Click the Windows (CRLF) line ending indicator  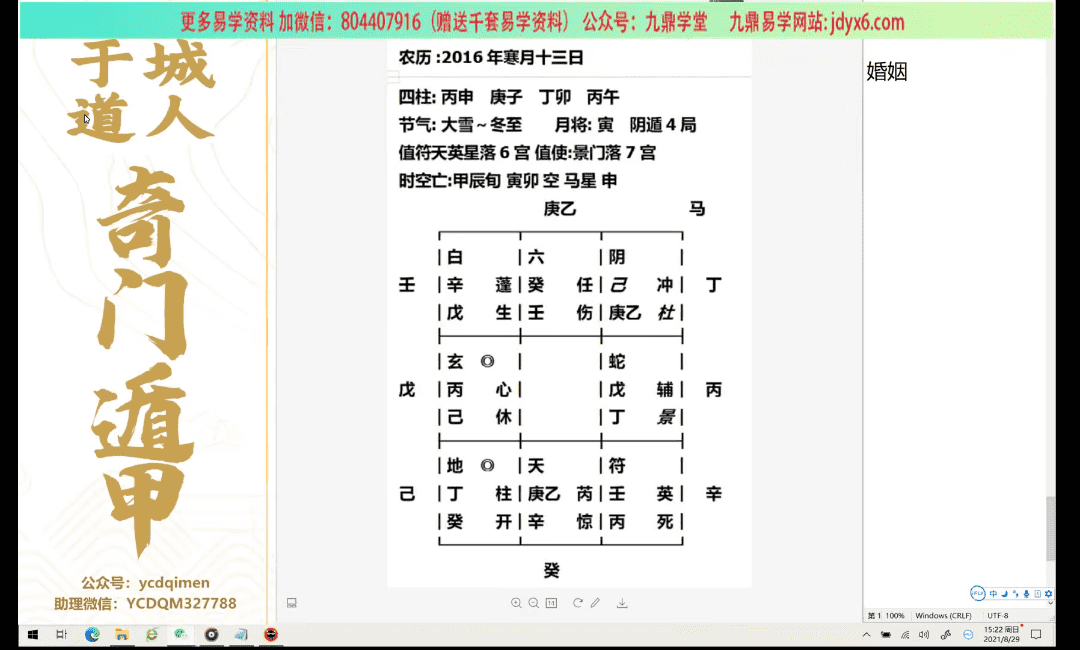[944, 615]
